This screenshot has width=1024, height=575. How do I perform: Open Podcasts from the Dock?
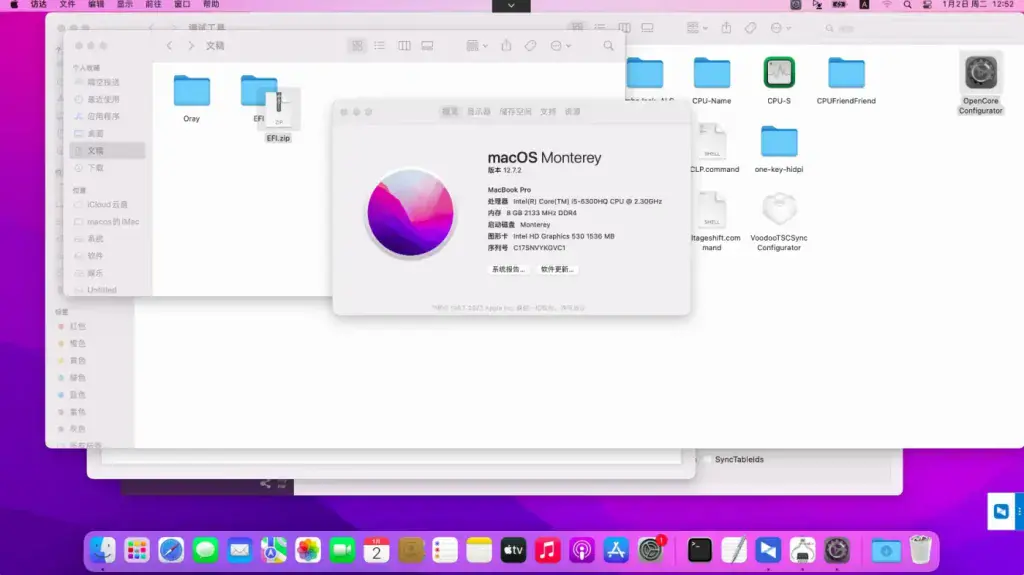[x=582, y=550]
